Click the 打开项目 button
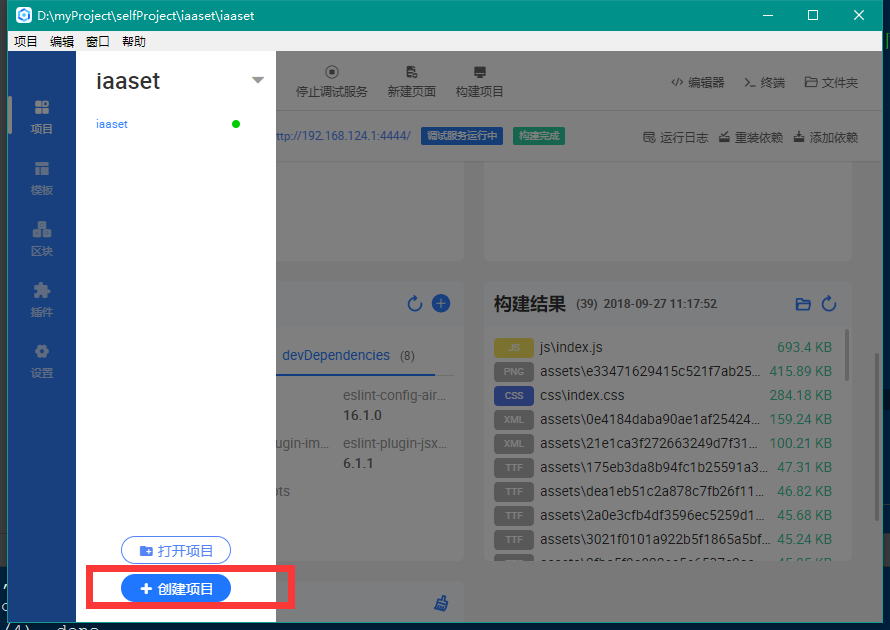 tap(176, 551)
